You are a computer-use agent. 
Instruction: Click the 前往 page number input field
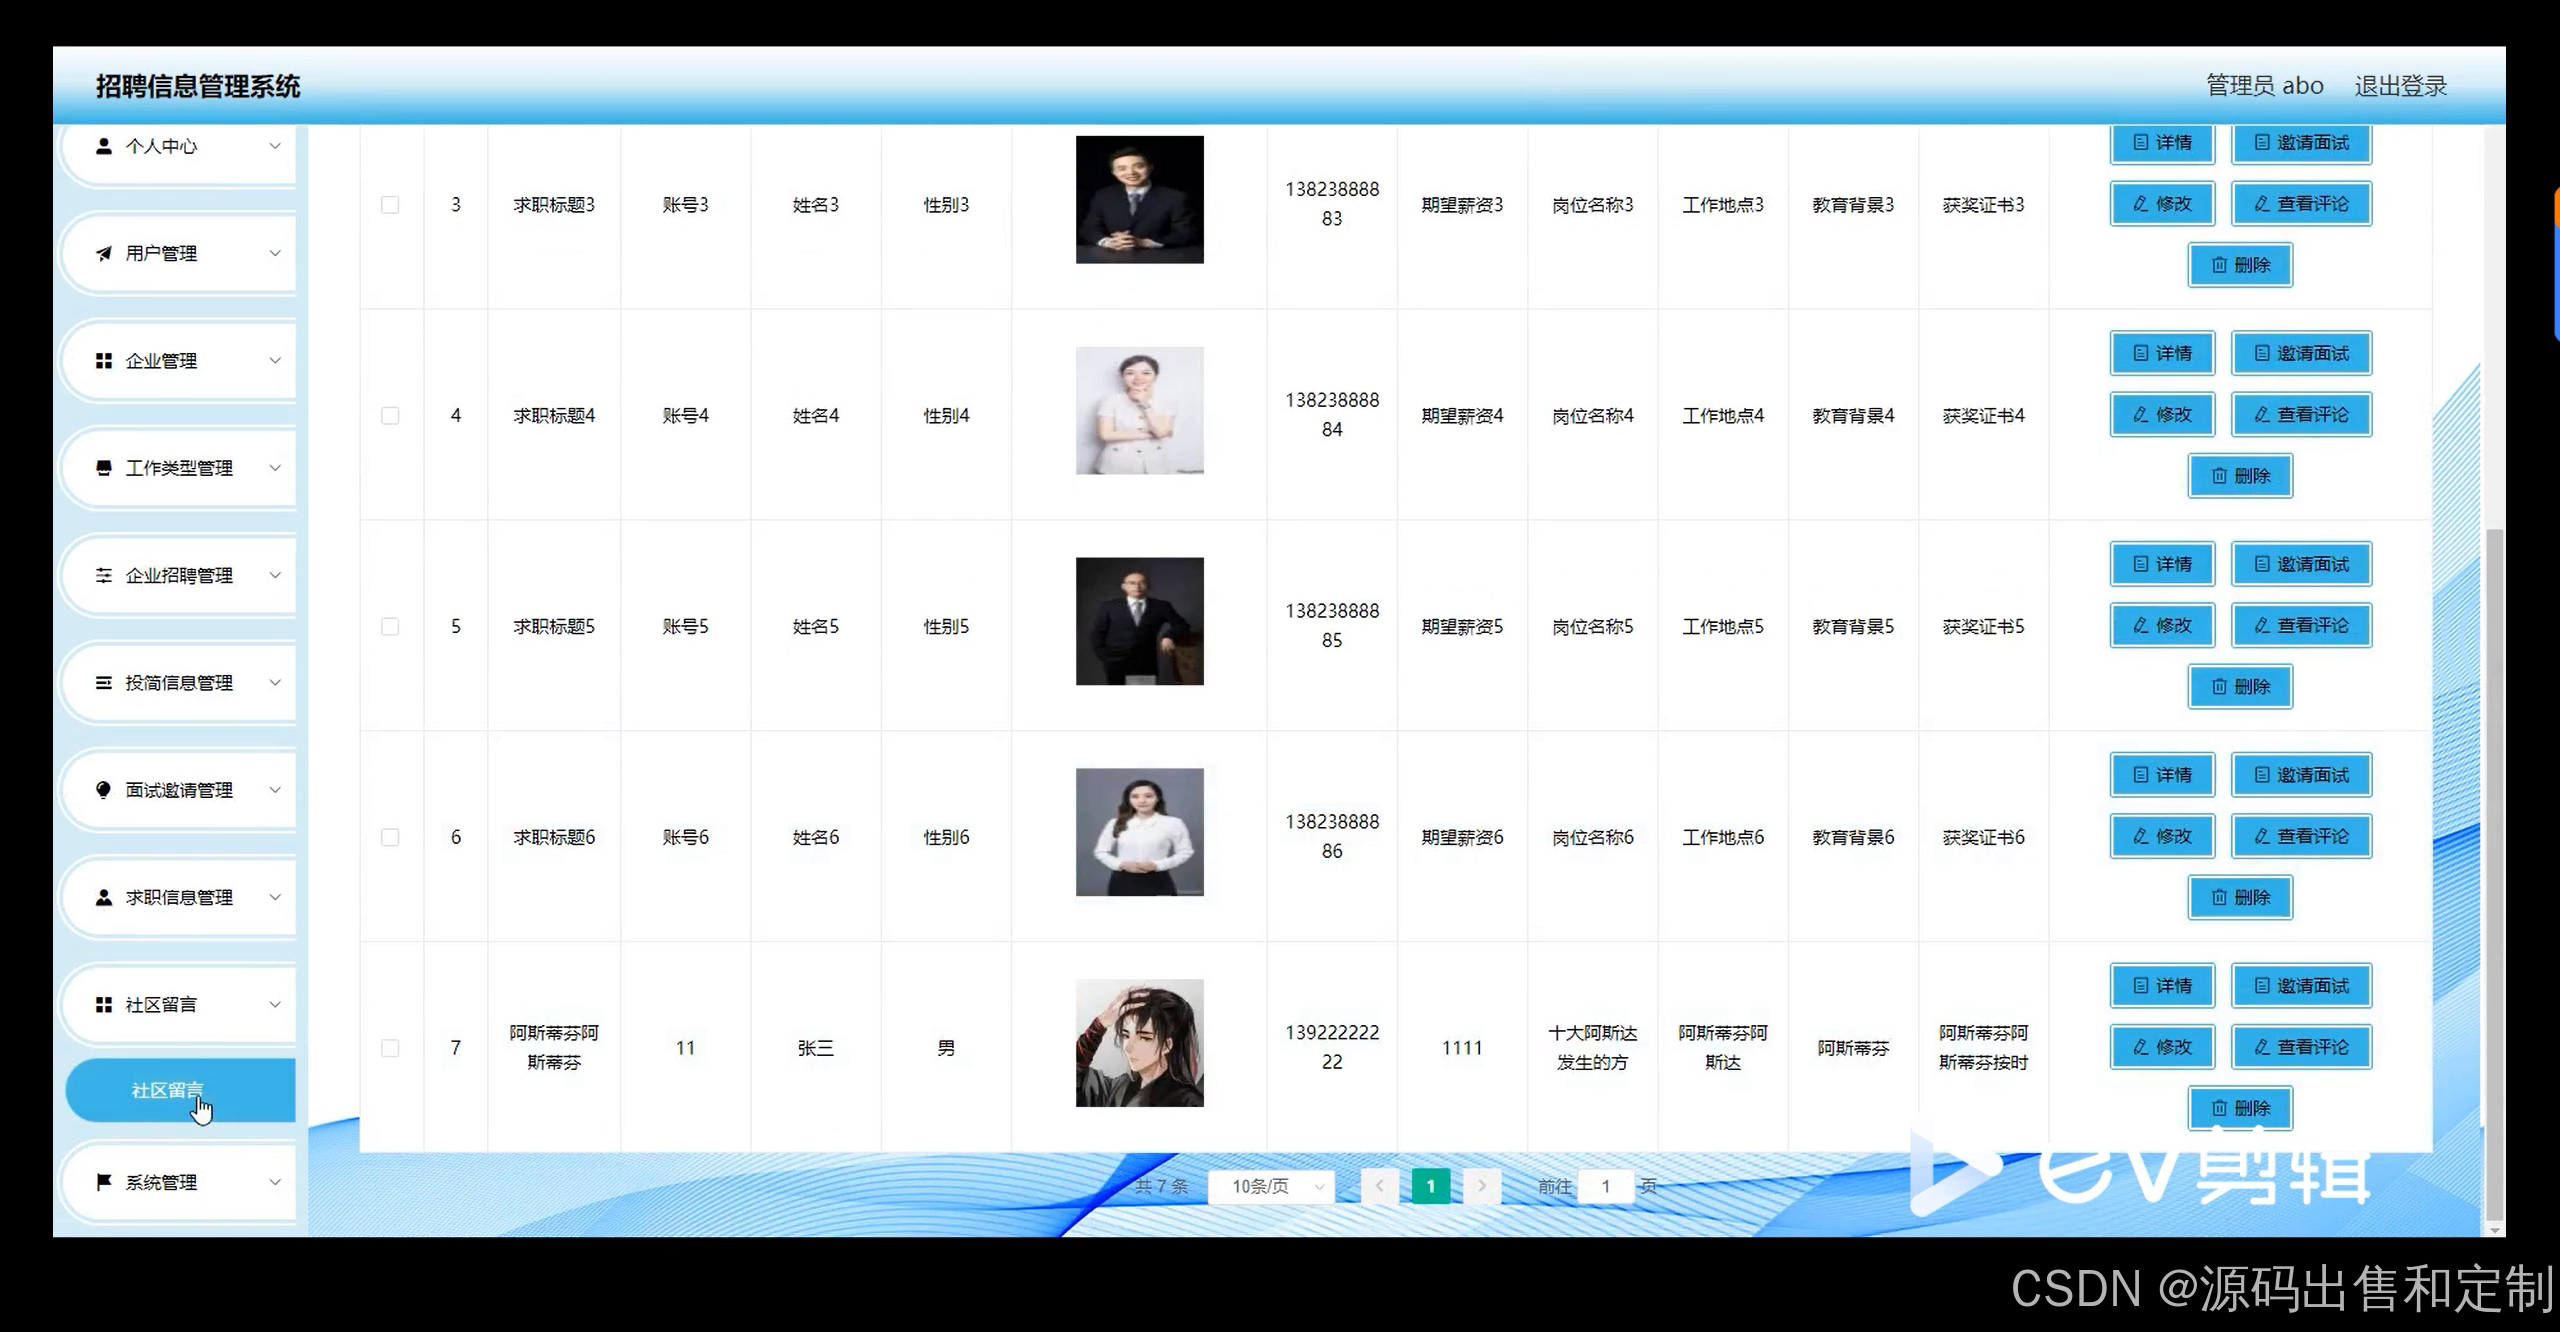(x=1605, y=1186)
